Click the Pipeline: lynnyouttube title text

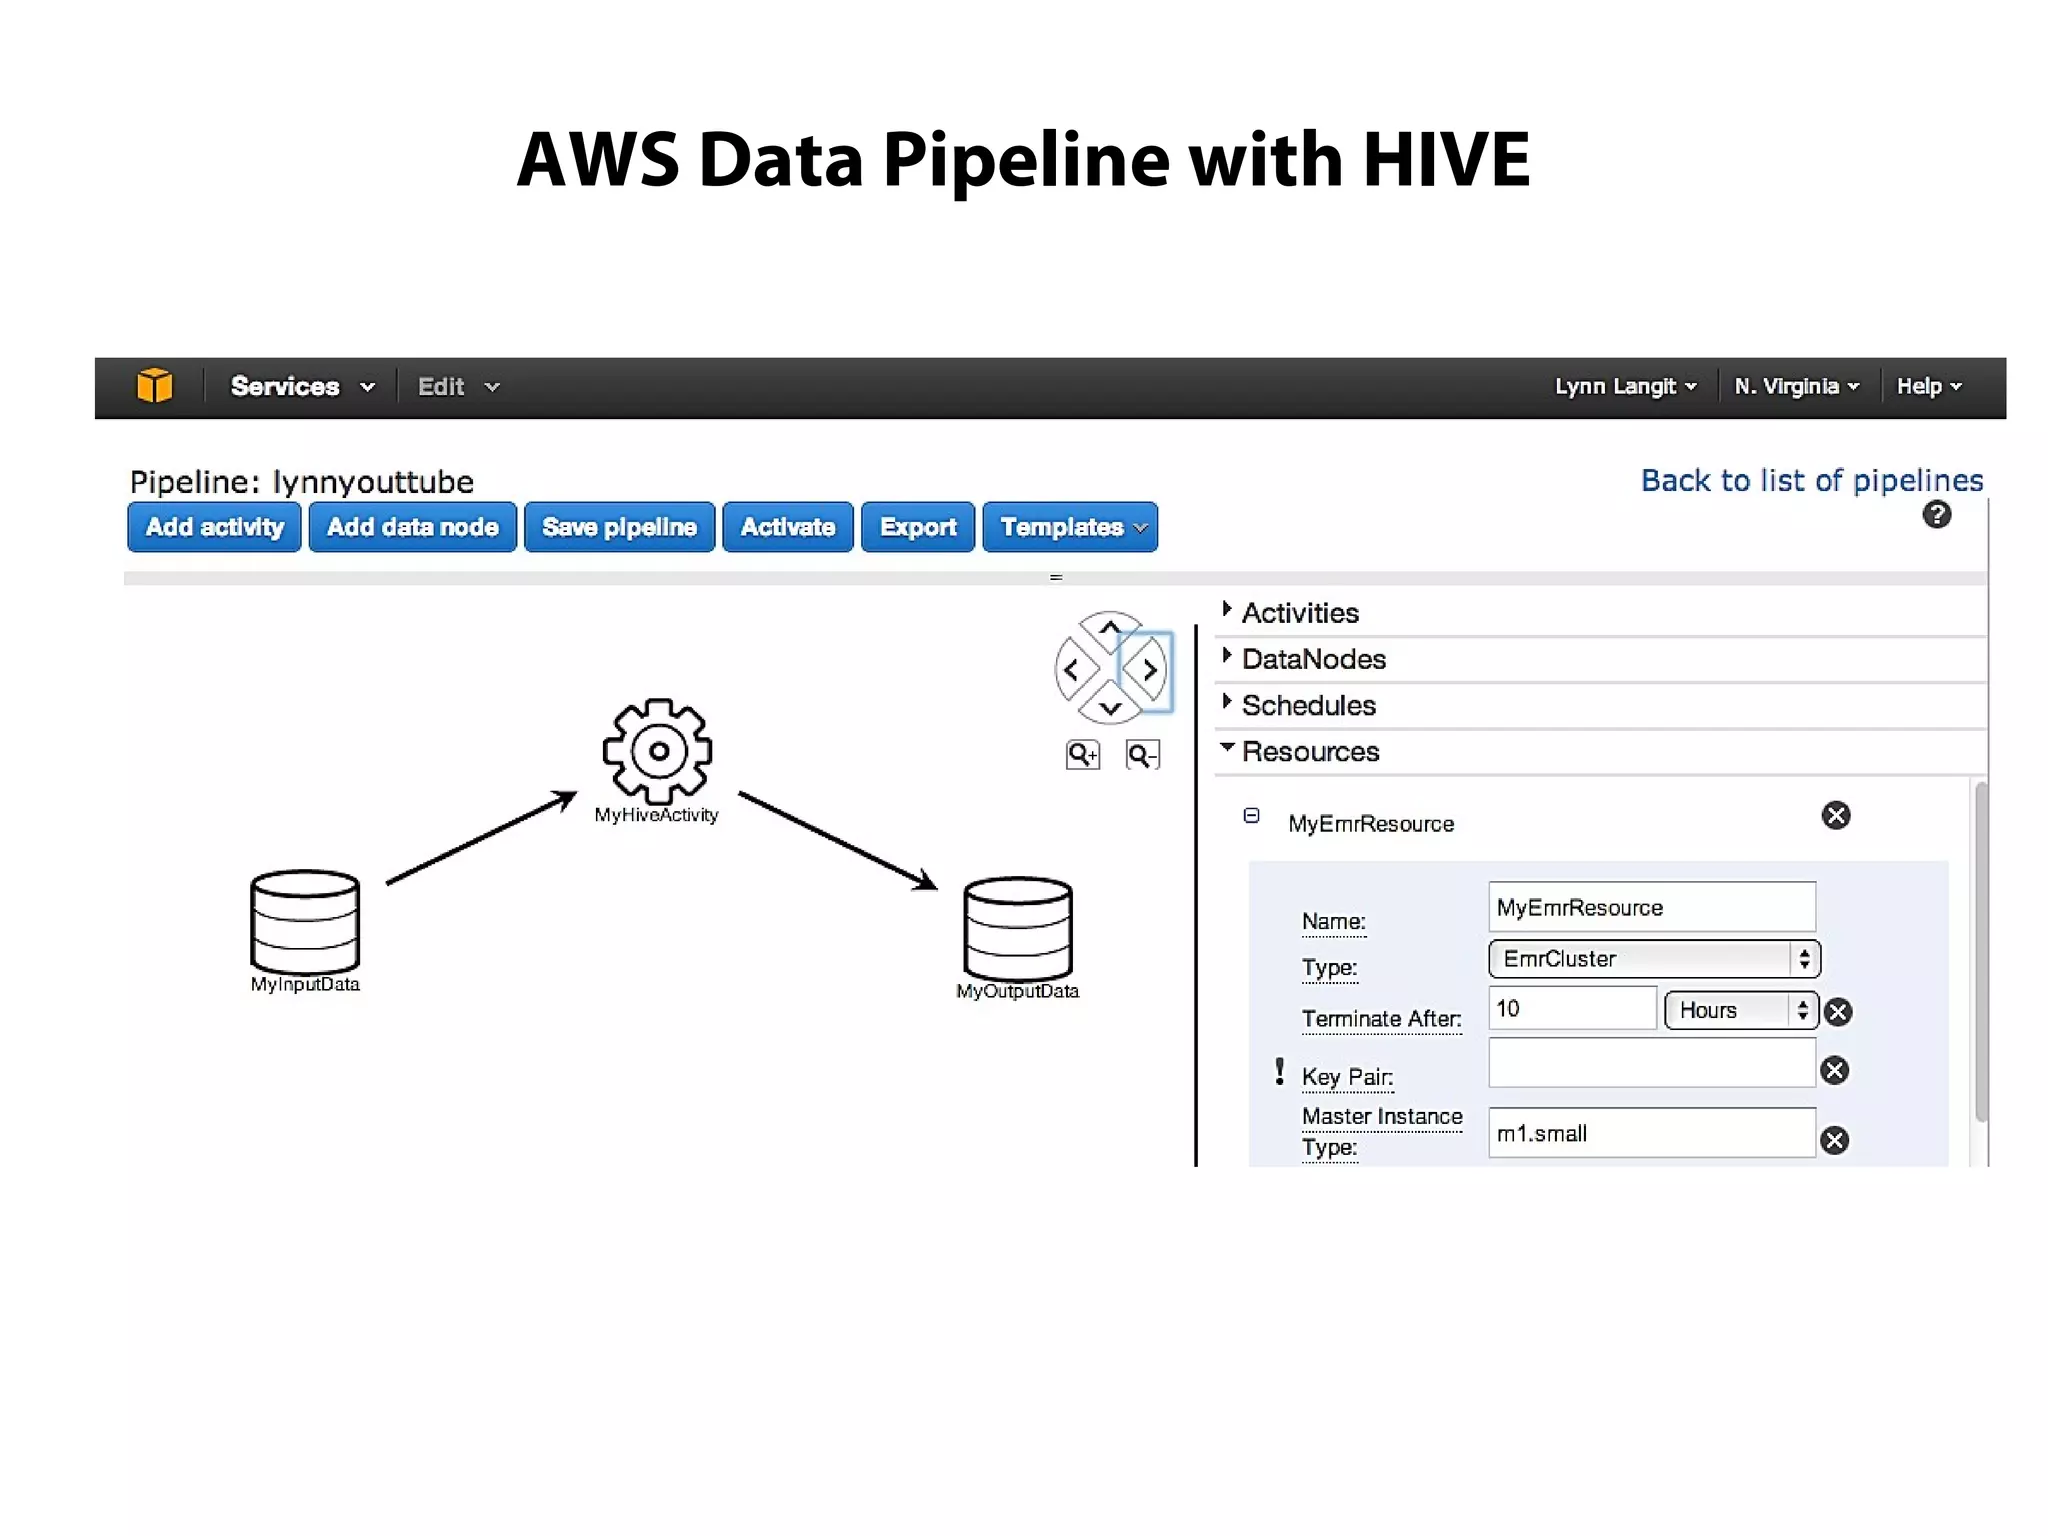pos(302,482)
